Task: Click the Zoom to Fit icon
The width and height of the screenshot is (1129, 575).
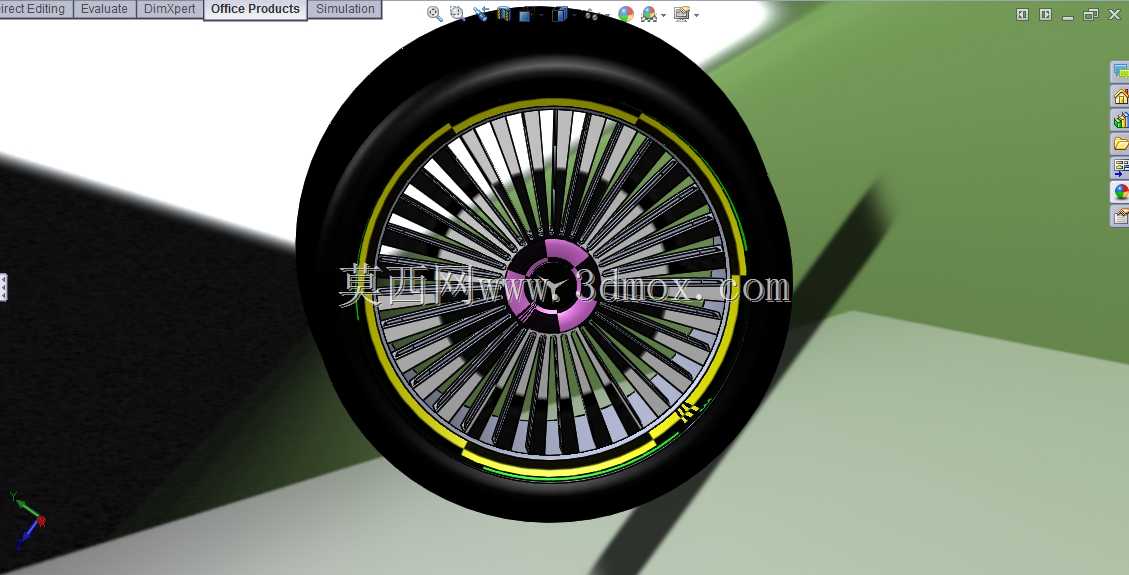Action: click(x=434, y=14)
